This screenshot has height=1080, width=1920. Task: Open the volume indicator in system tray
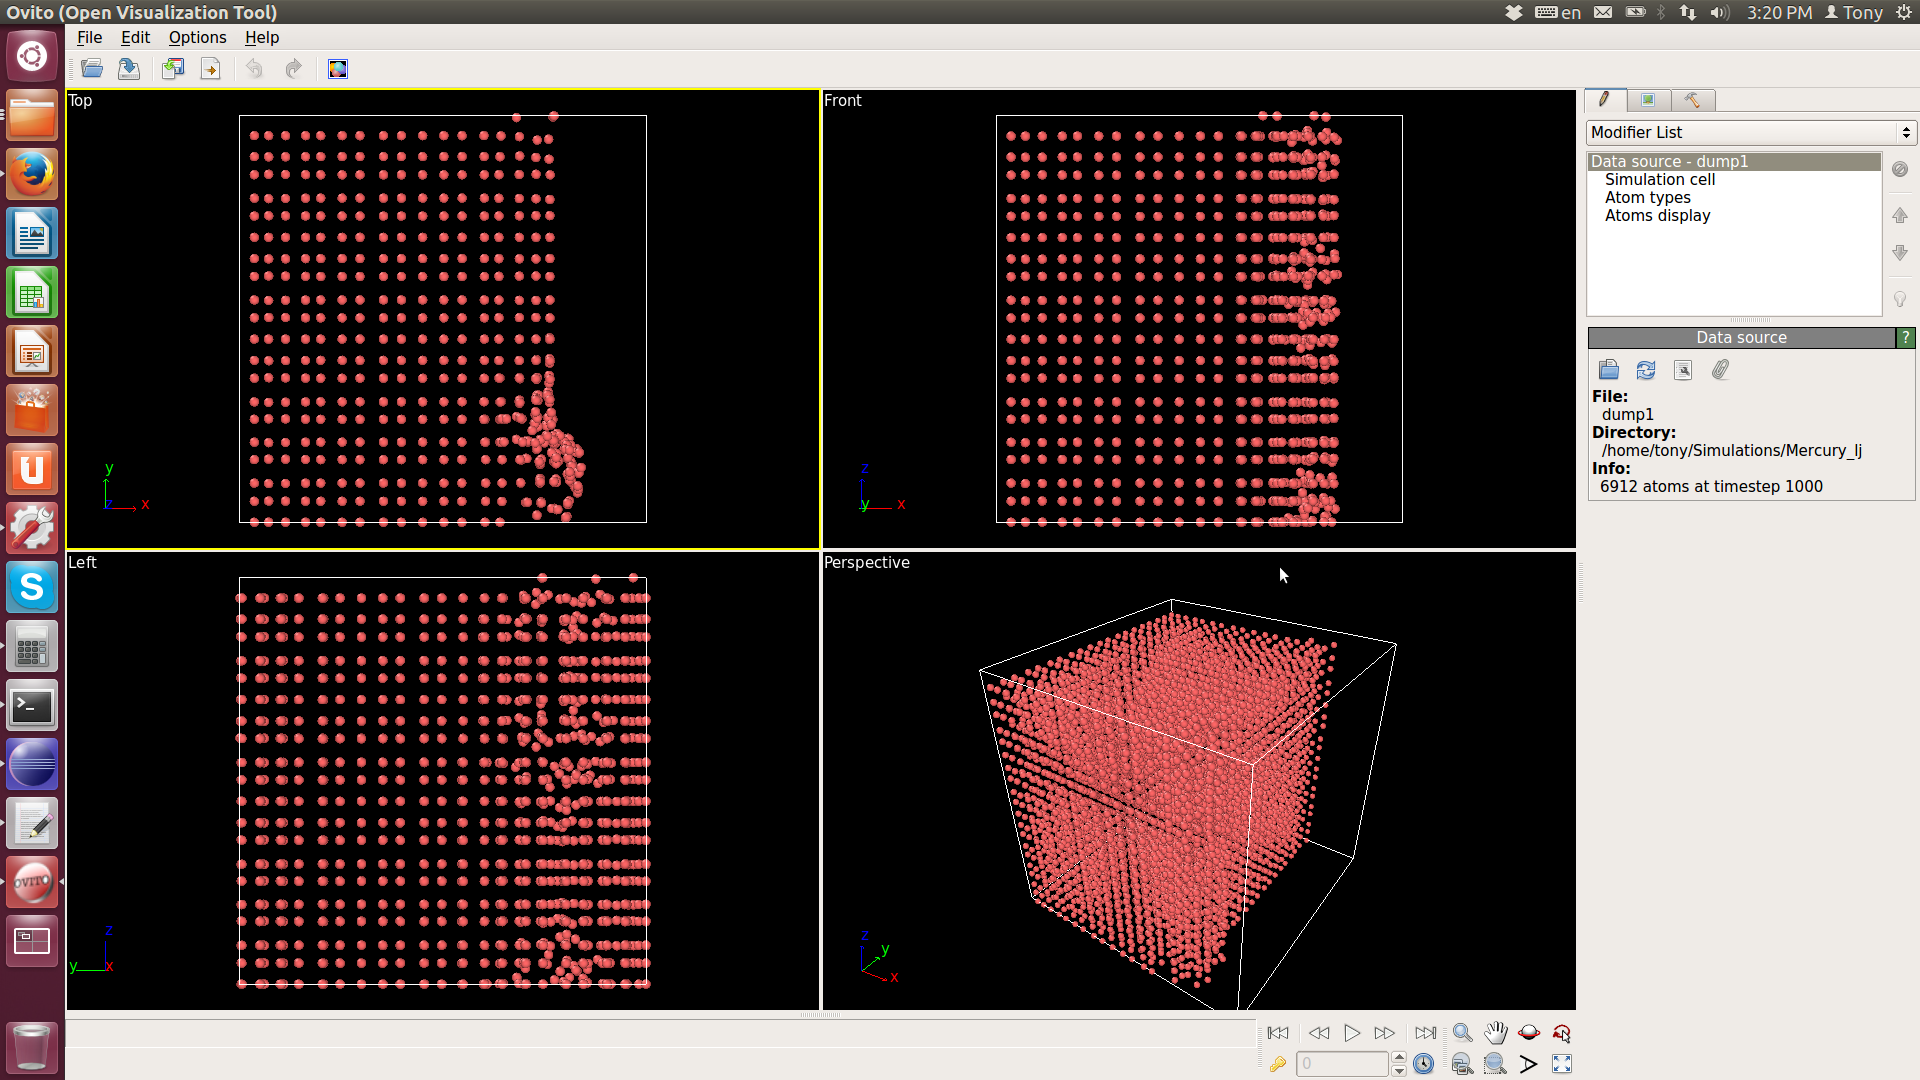coord(1719,12)
